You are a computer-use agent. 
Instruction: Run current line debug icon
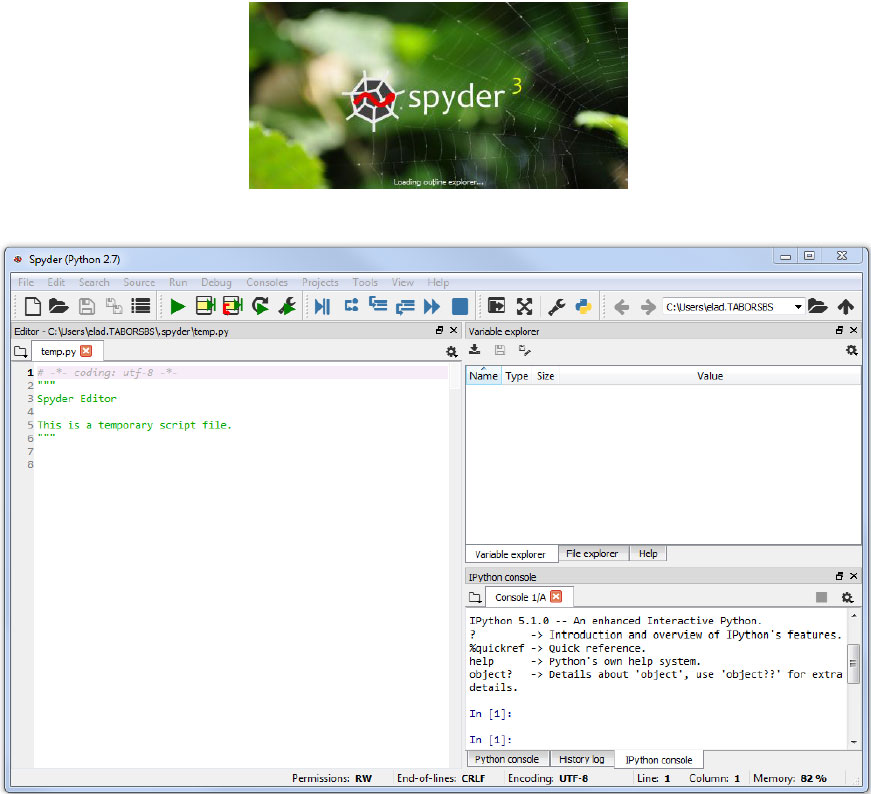pyautogui.click(x=351, y=305)
